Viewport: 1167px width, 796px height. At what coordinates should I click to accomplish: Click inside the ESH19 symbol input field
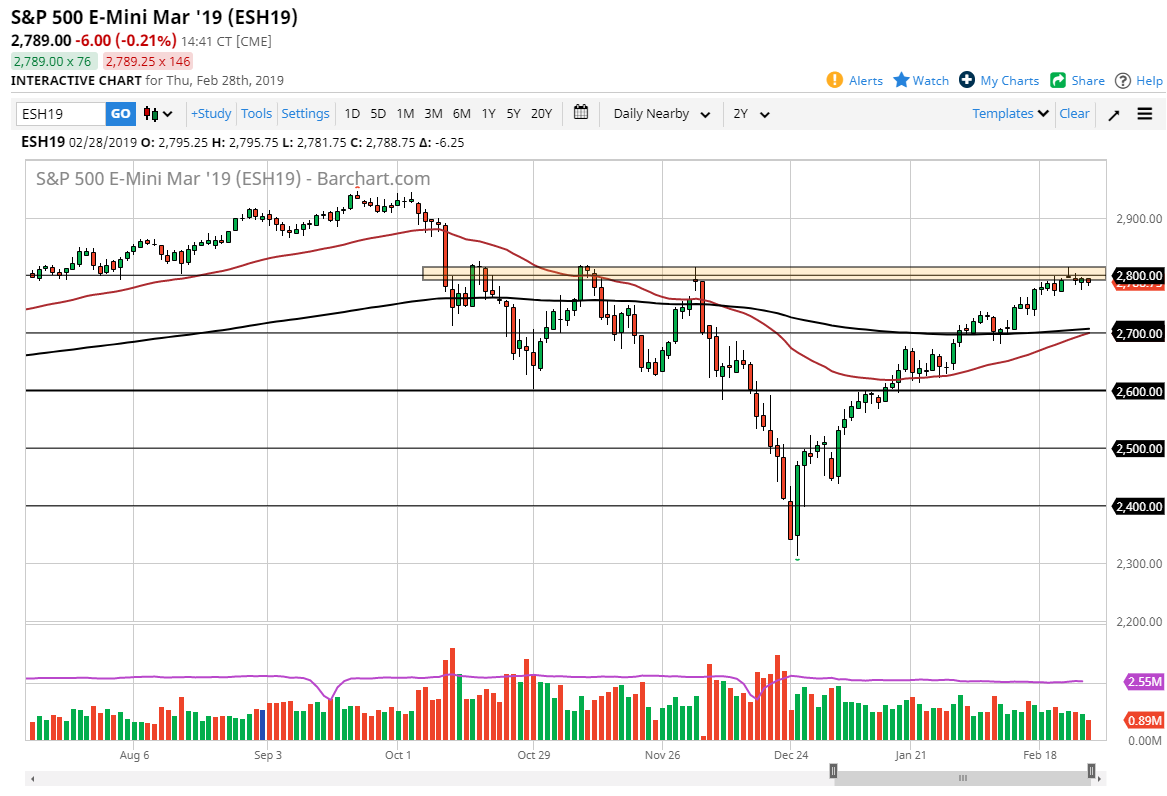(x=60, y=113)
